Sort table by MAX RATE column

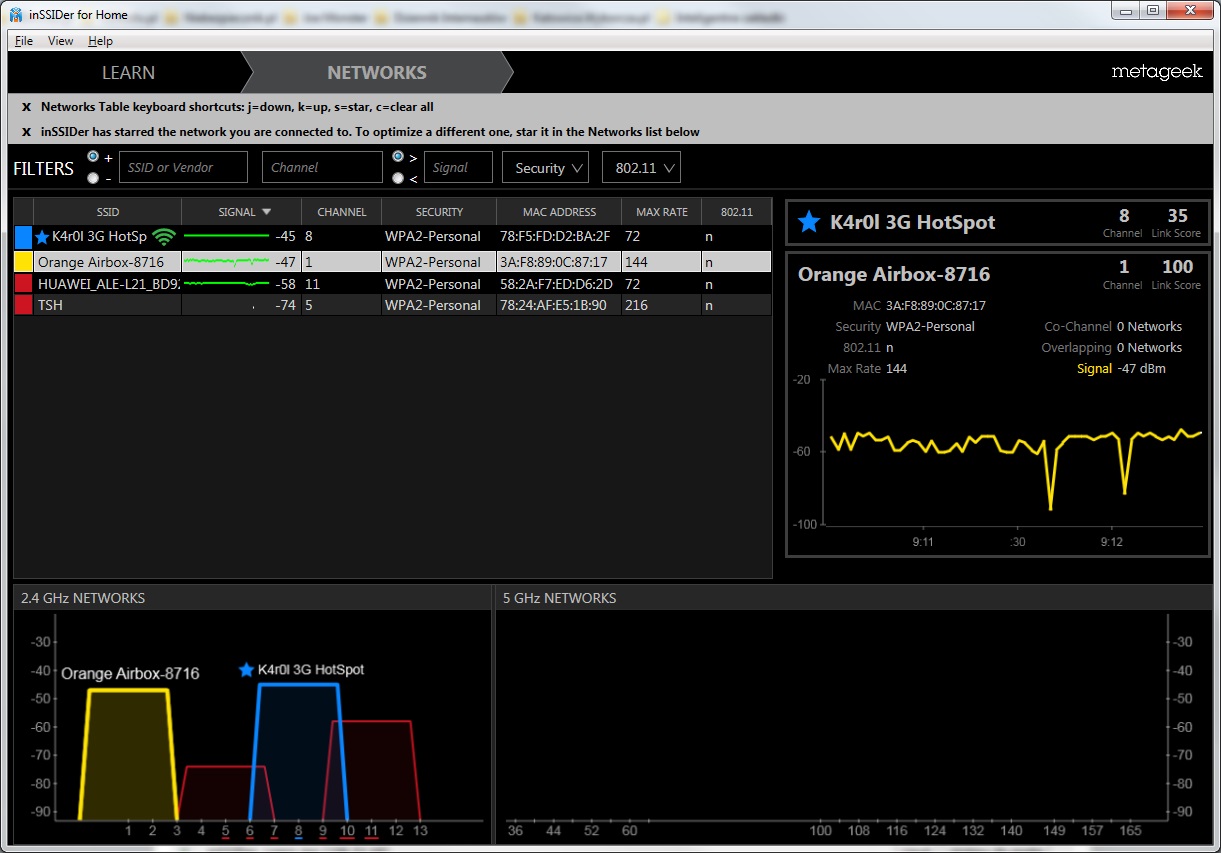661,212
